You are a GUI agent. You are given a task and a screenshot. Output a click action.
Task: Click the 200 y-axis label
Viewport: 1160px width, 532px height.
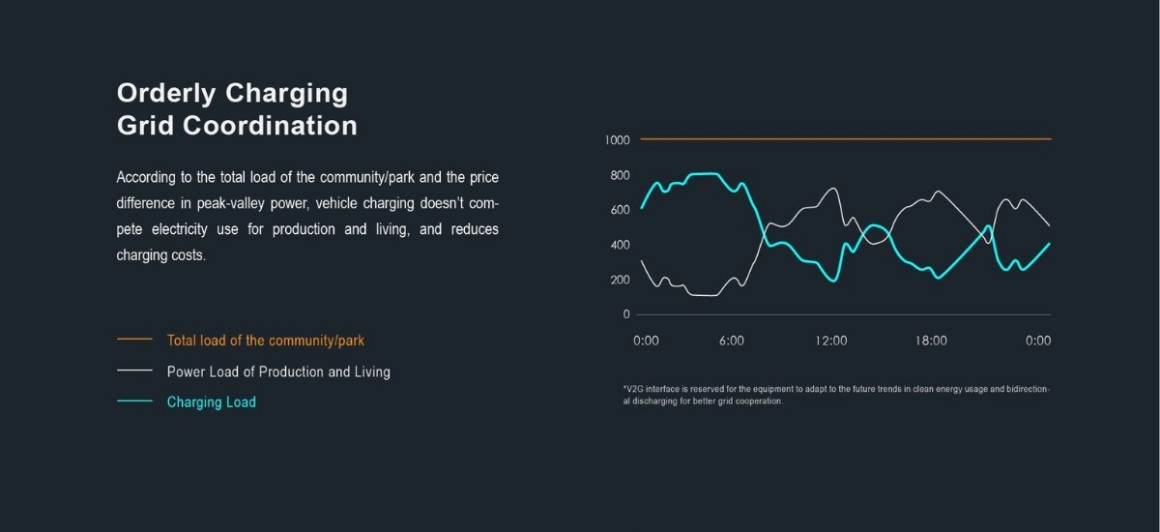[x=620, y=280]
